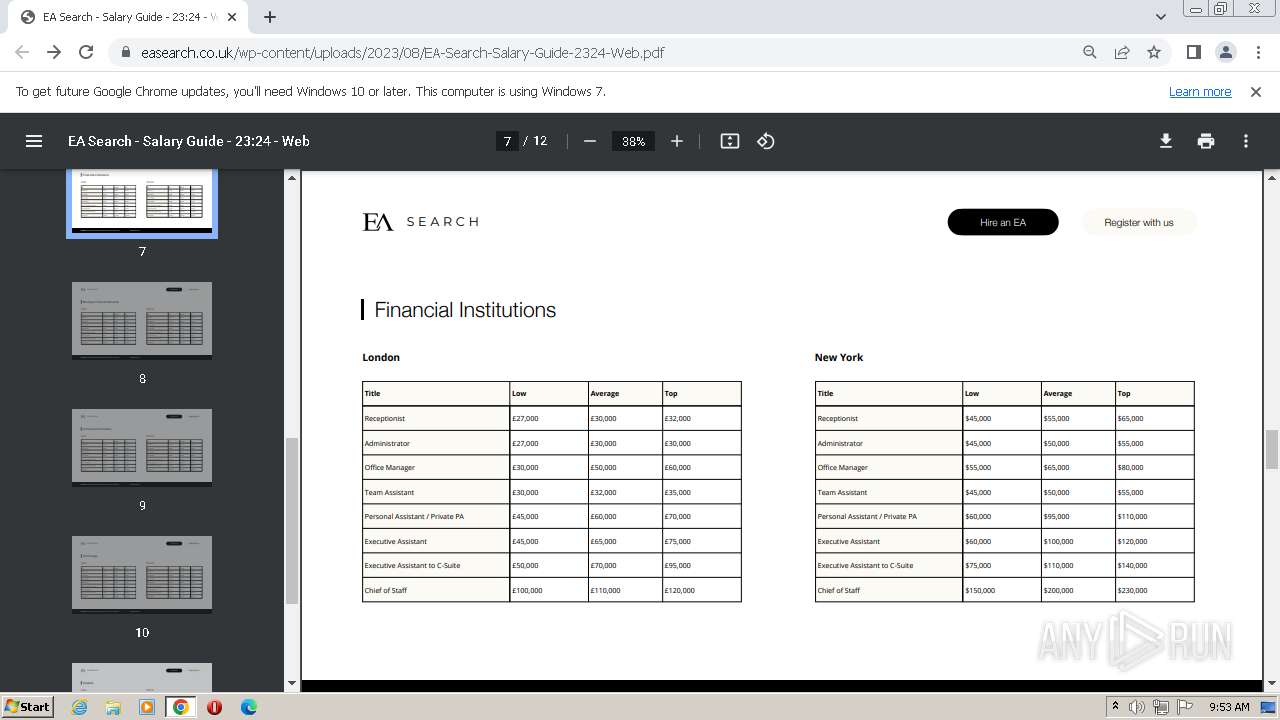Click the 9:53 AM system clock

[x=1229, y=707]
